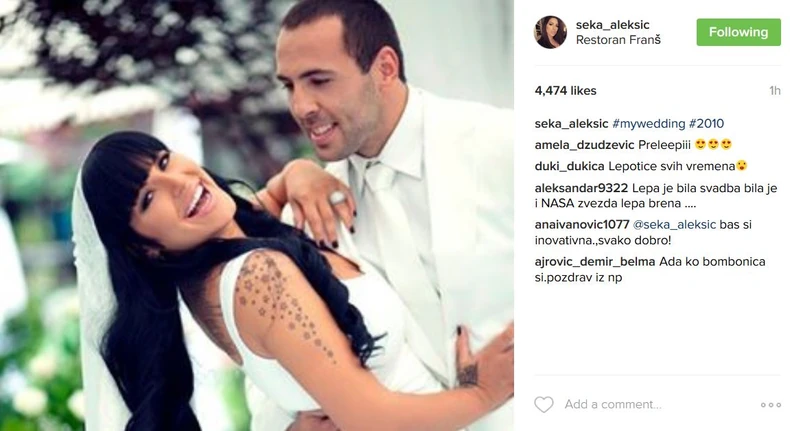The image size is (790, 431).
Task: Click the wedding photo
Action: 257,215
